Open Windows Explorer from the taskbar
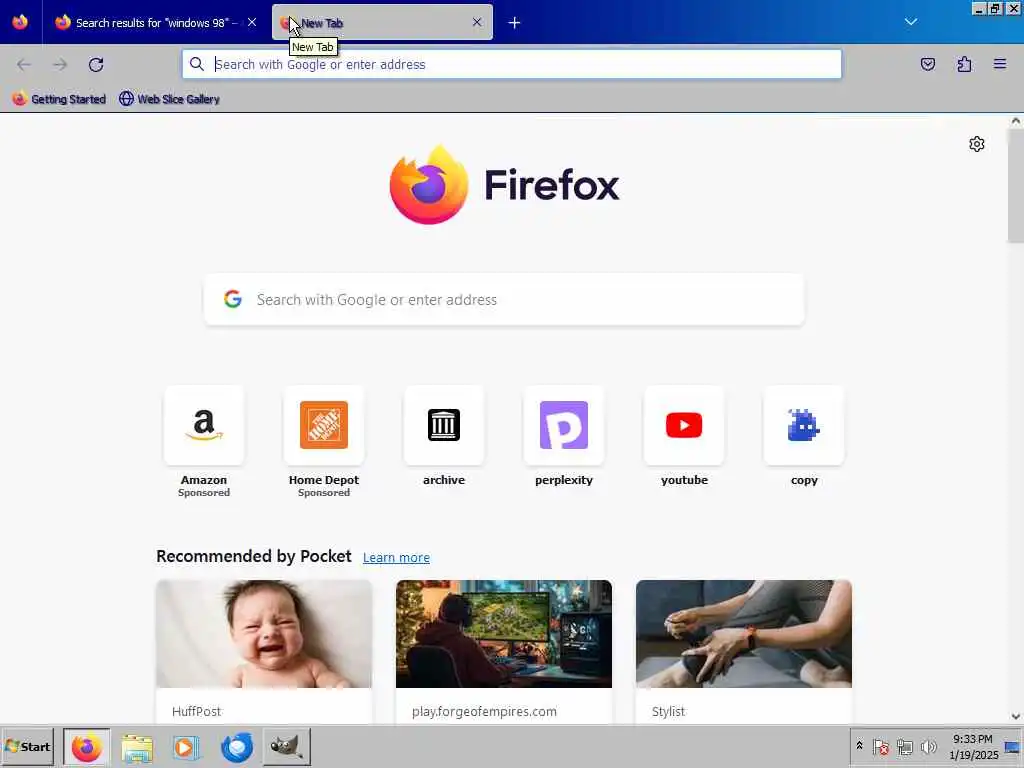 (x=136, y=746)
